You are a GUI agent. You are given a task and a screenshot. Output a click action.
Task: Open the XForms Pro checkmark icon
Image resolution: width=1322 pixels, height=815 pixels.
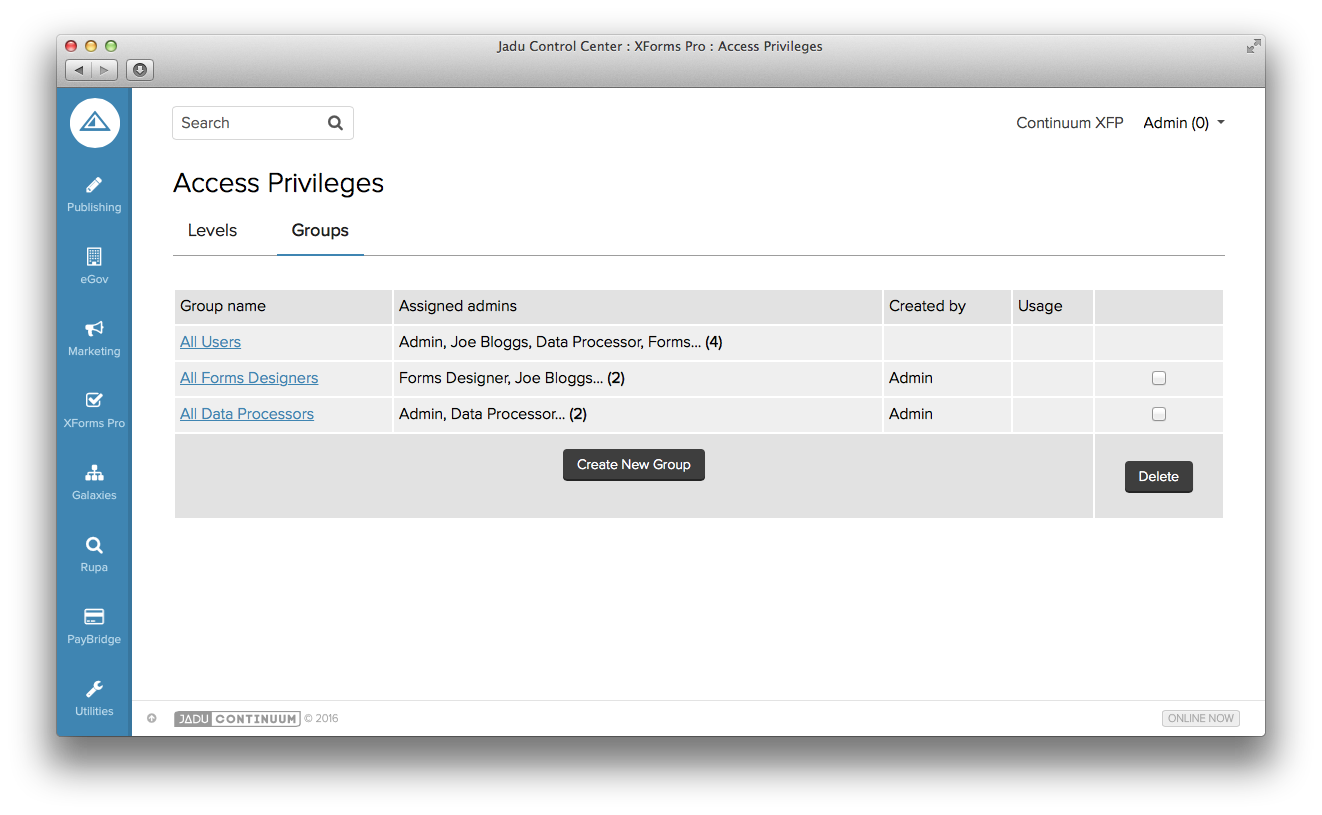94,400
